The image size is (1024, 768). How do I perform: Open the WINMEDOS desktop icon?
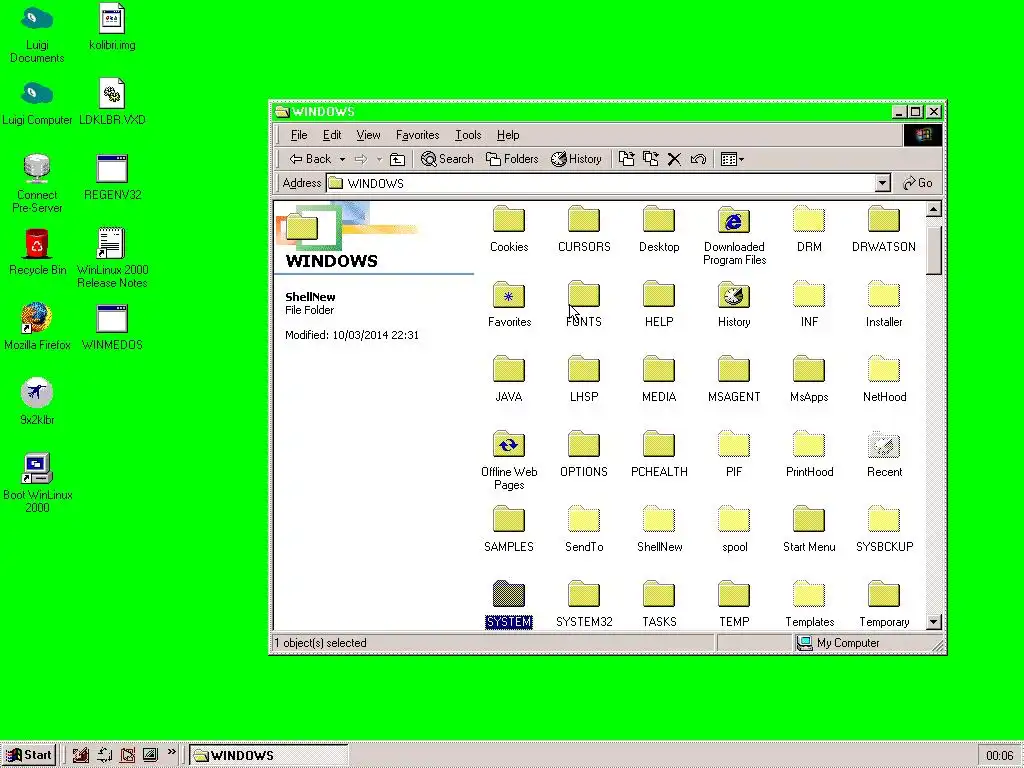(x=112, y=327)
